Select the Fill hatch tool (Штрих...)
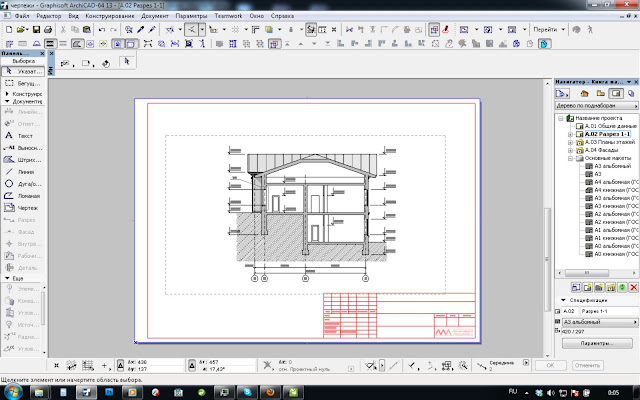 point(23,160)
